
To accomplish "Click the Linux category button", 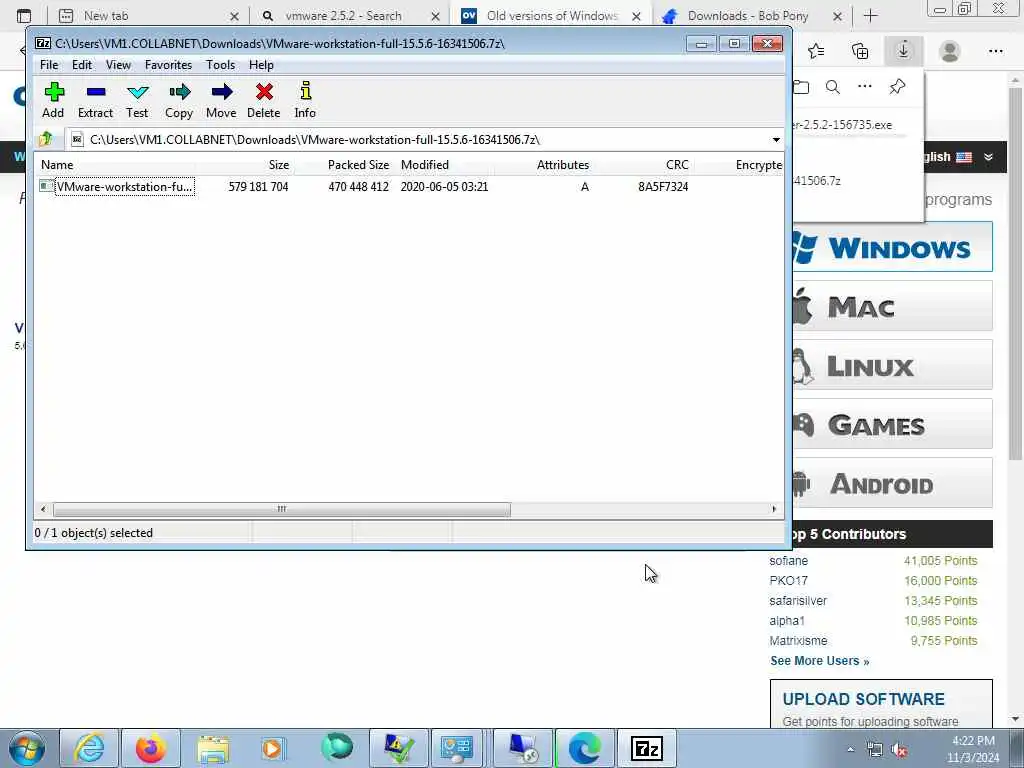I will tap(892, 365).
